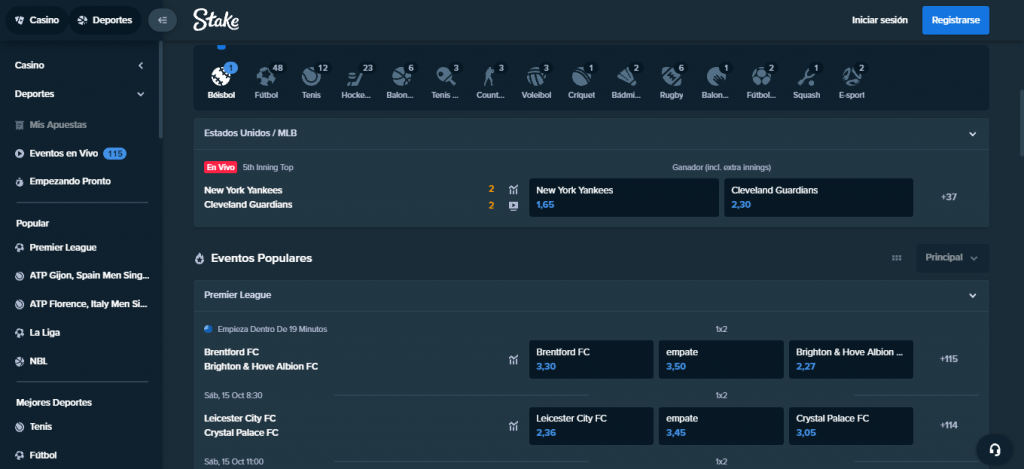The image size is (1024, 469).
Task: Collapse the sidebar with the arrow button
Action: [163, 20]
